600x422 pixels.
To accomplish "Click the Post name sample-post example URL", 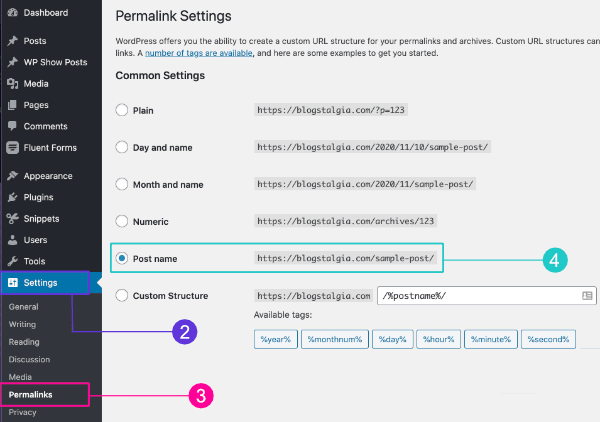I will coord(346,258).
